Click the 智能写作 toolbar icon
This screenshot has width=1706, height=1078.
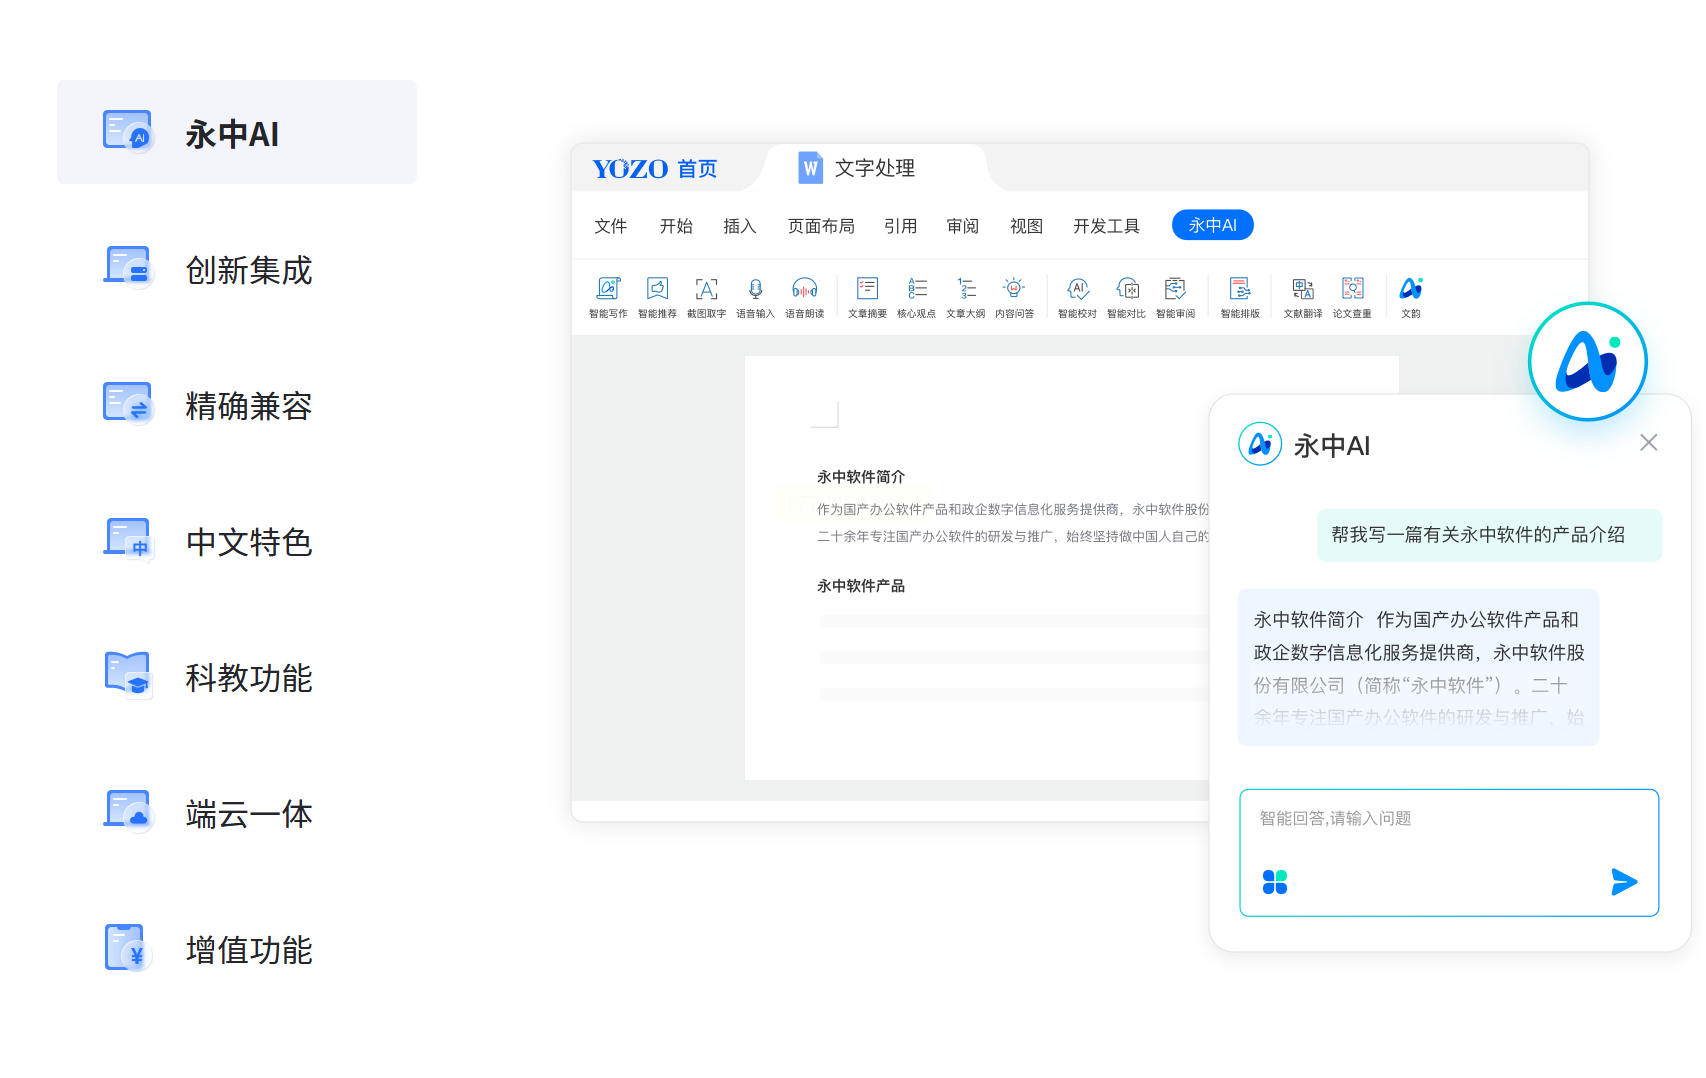tap(608, 297)
